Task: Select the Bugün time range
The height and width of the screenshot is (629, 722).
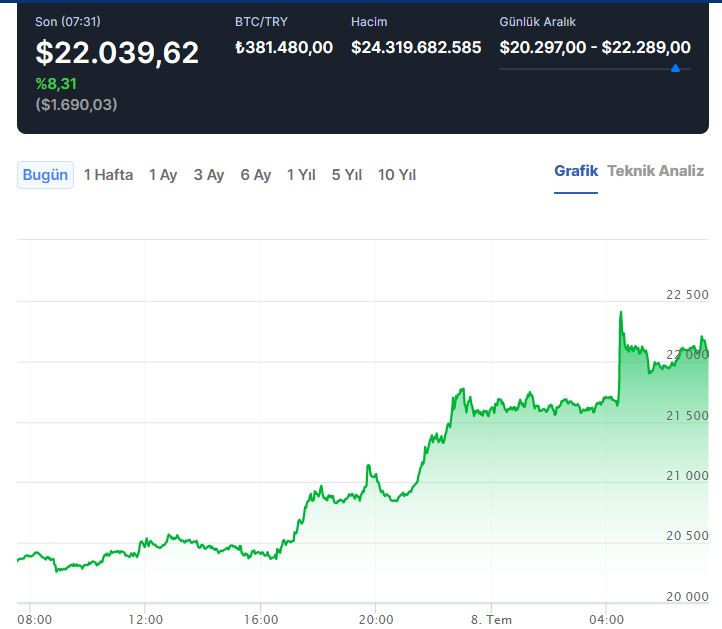Action: 45,175
